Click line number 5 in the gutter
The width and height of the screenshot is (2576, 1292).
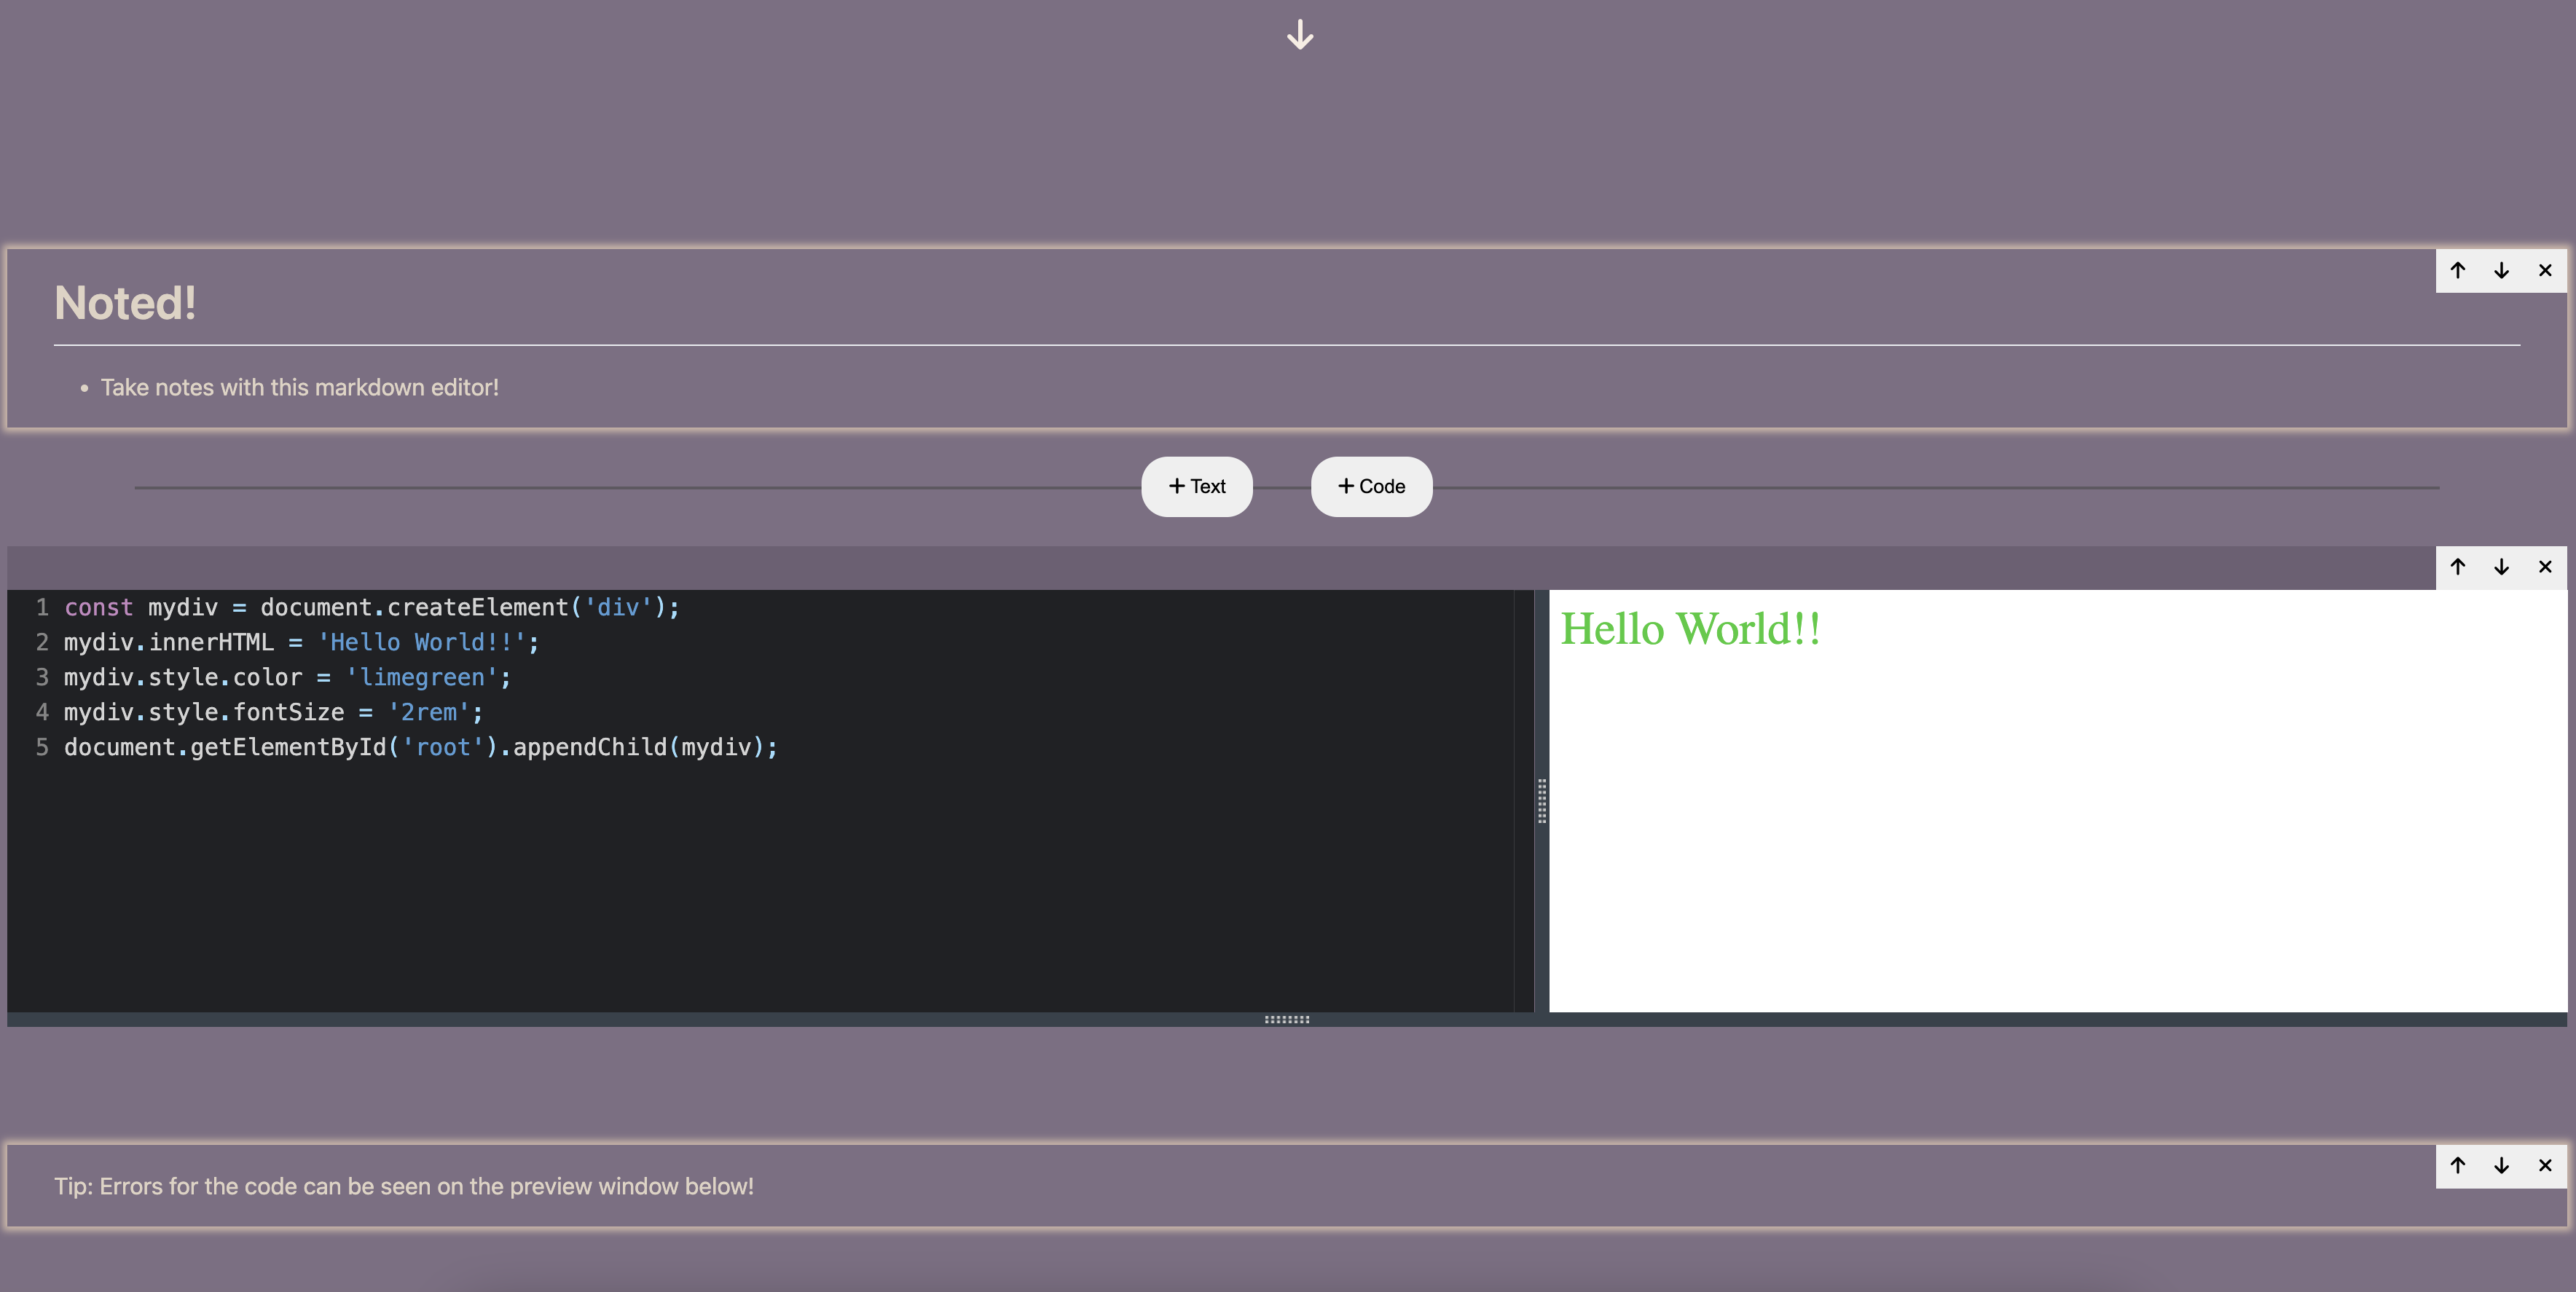(41, 747)
